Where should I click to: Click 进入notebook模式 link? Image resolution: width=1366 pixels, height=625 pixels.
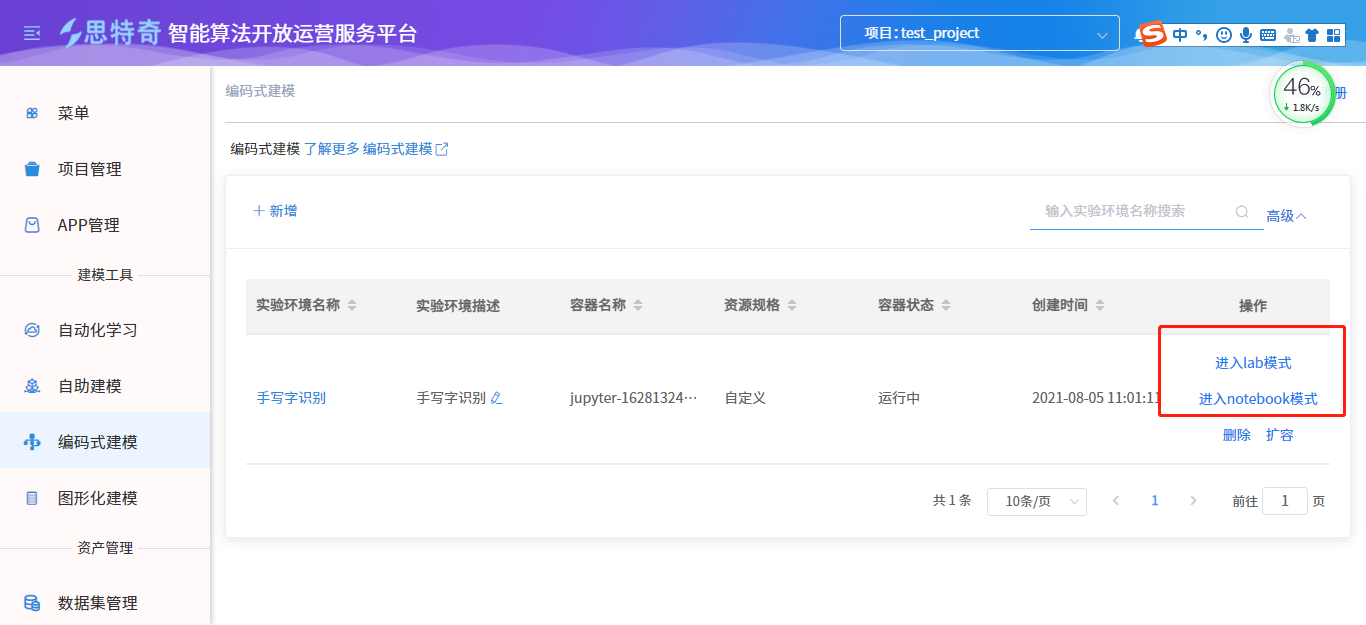pos(1258,399)
